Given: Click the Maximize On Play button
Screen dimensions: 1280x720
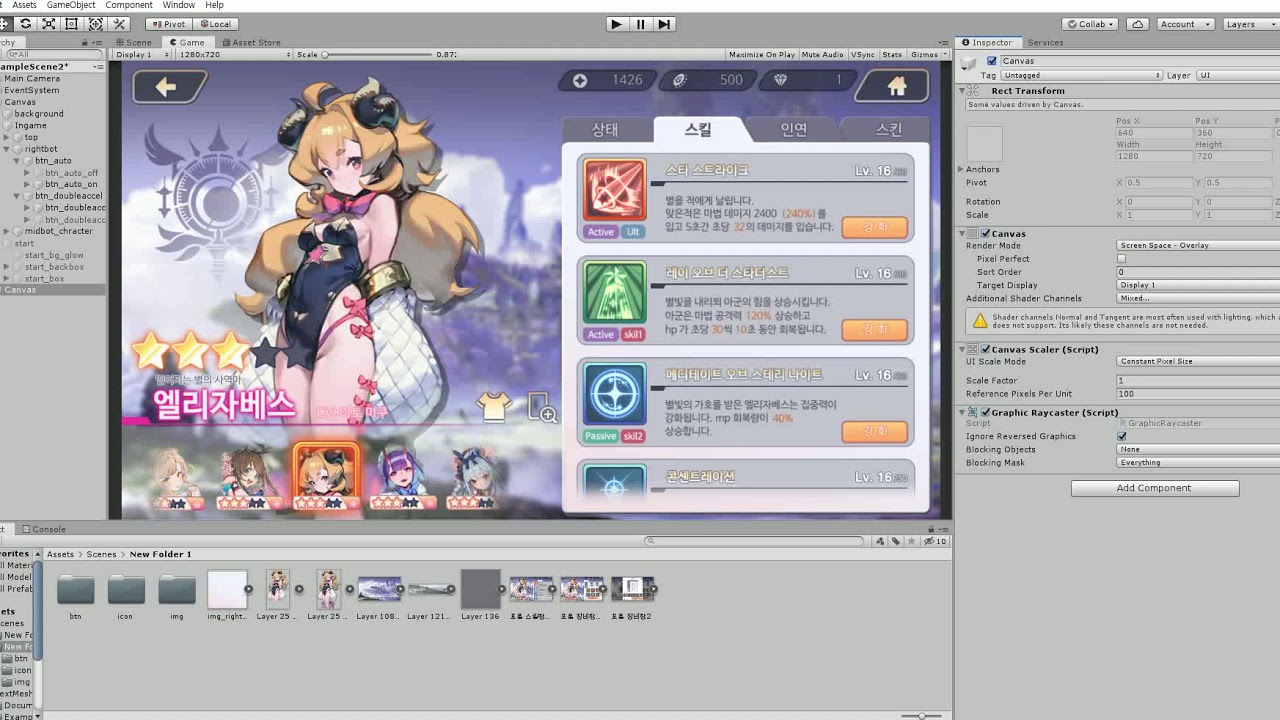Looking at the screenshot, I should pyautogui.click(x=762, y=55).
